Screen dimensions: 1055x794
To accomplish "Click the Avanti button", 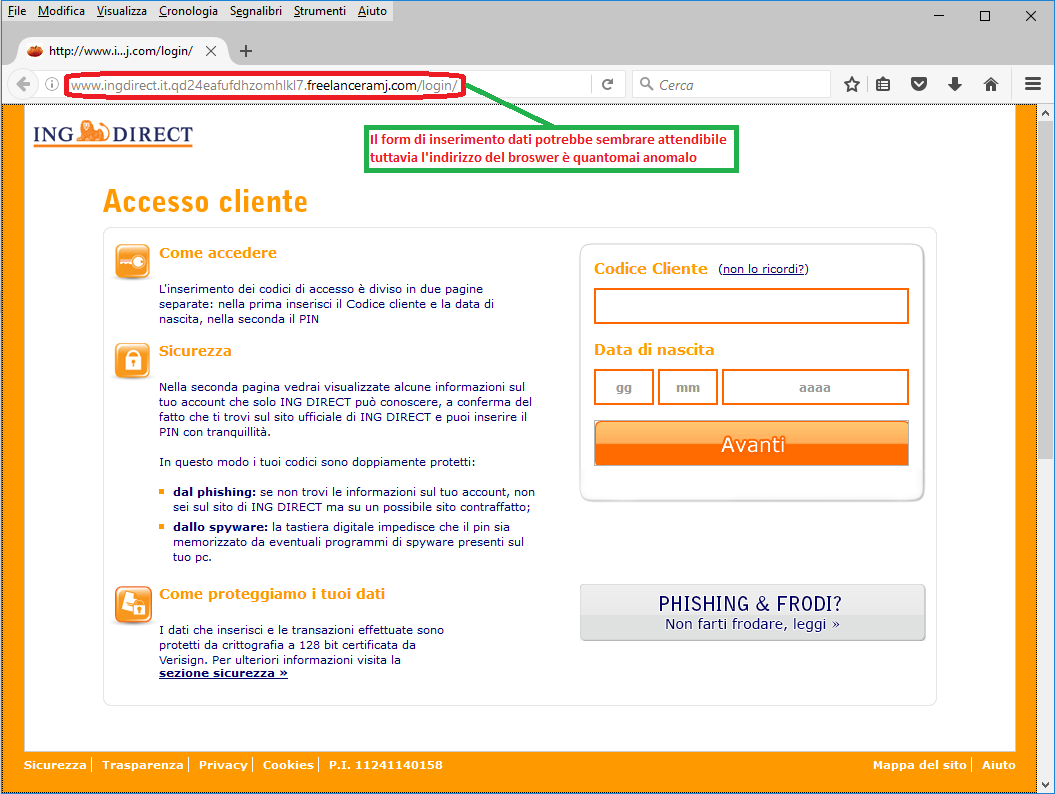I will (751, 443).
